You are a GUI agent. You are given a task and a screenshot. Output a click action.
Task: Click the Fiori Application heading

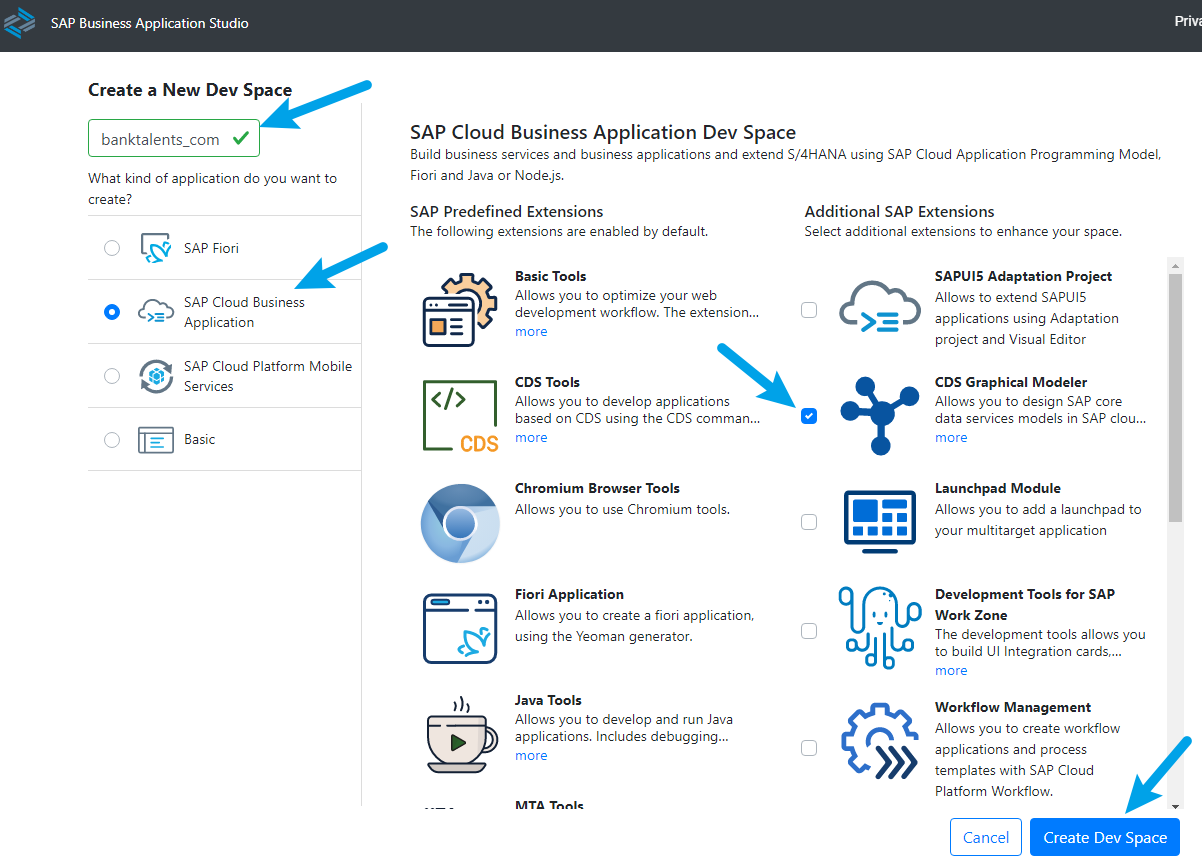click(569, 594)
